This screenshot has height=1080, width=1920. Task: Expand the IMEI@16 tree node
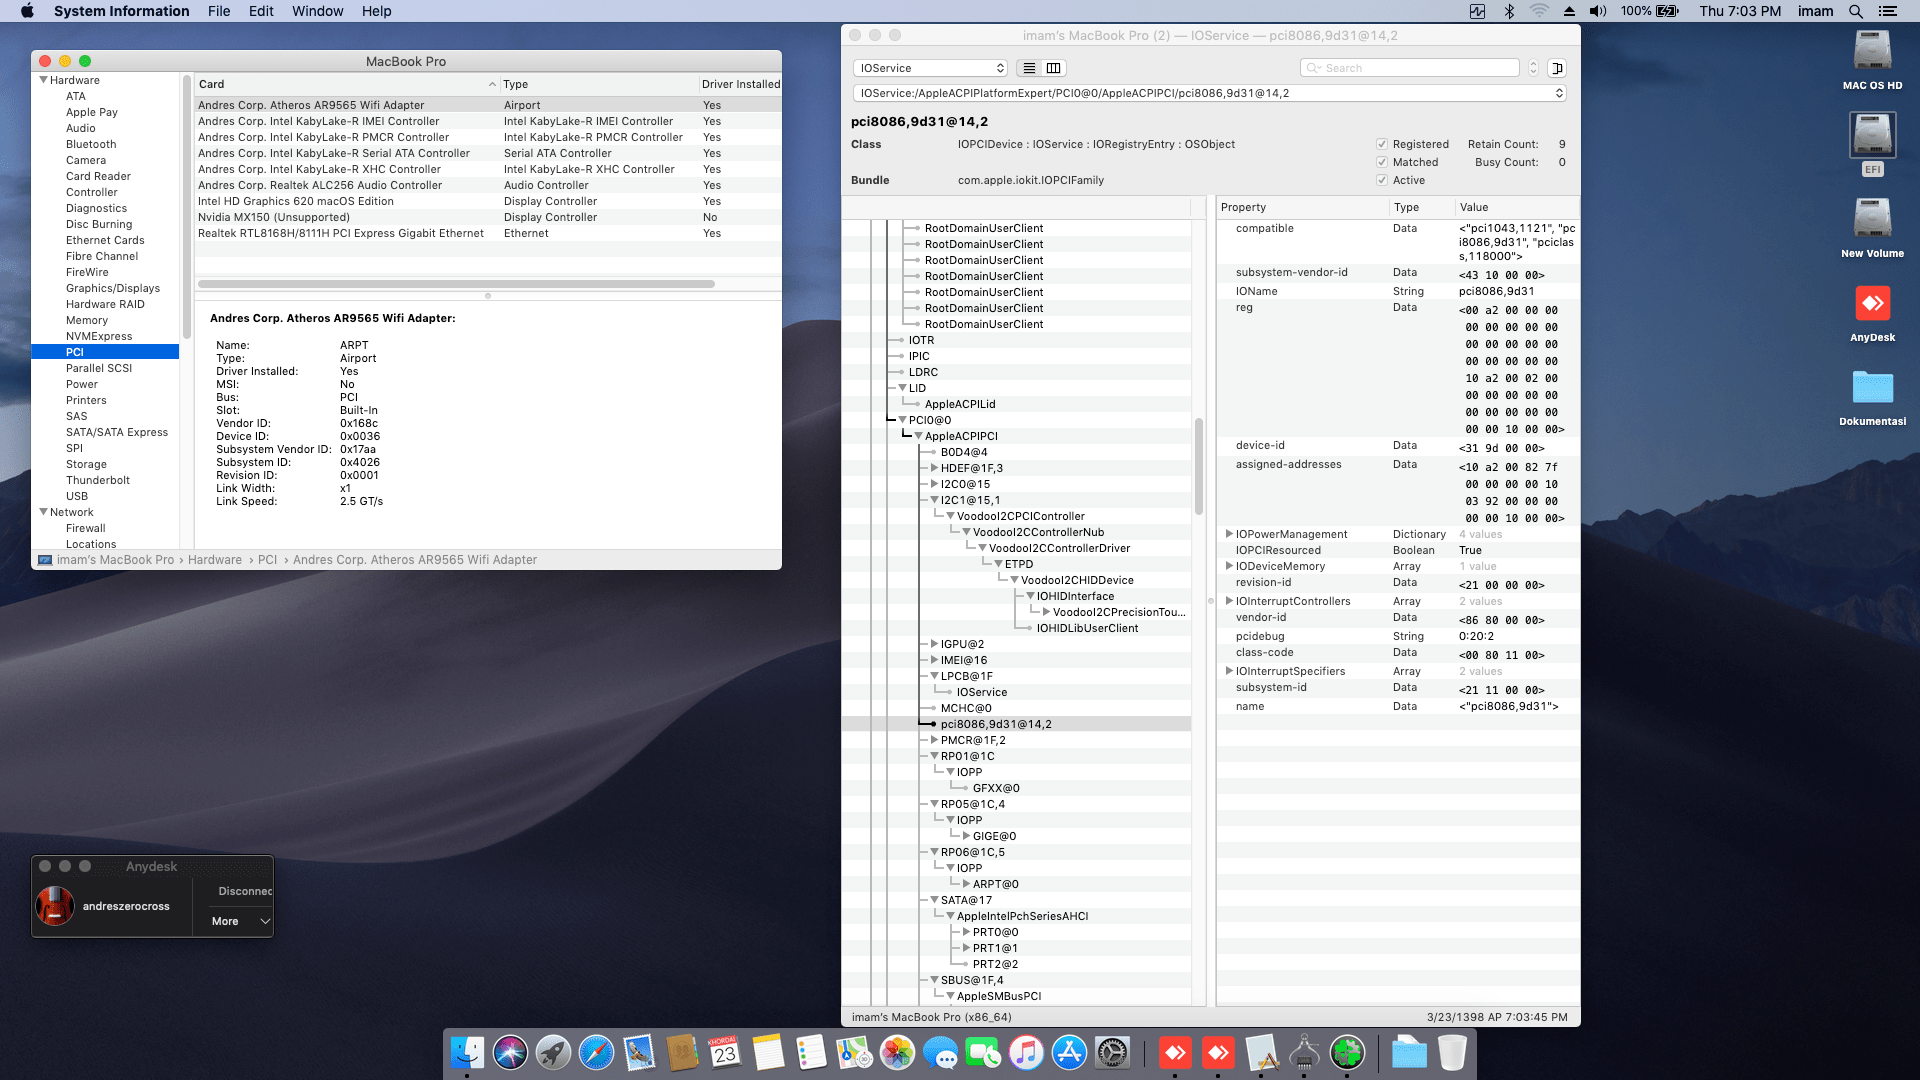click(934, 660)
